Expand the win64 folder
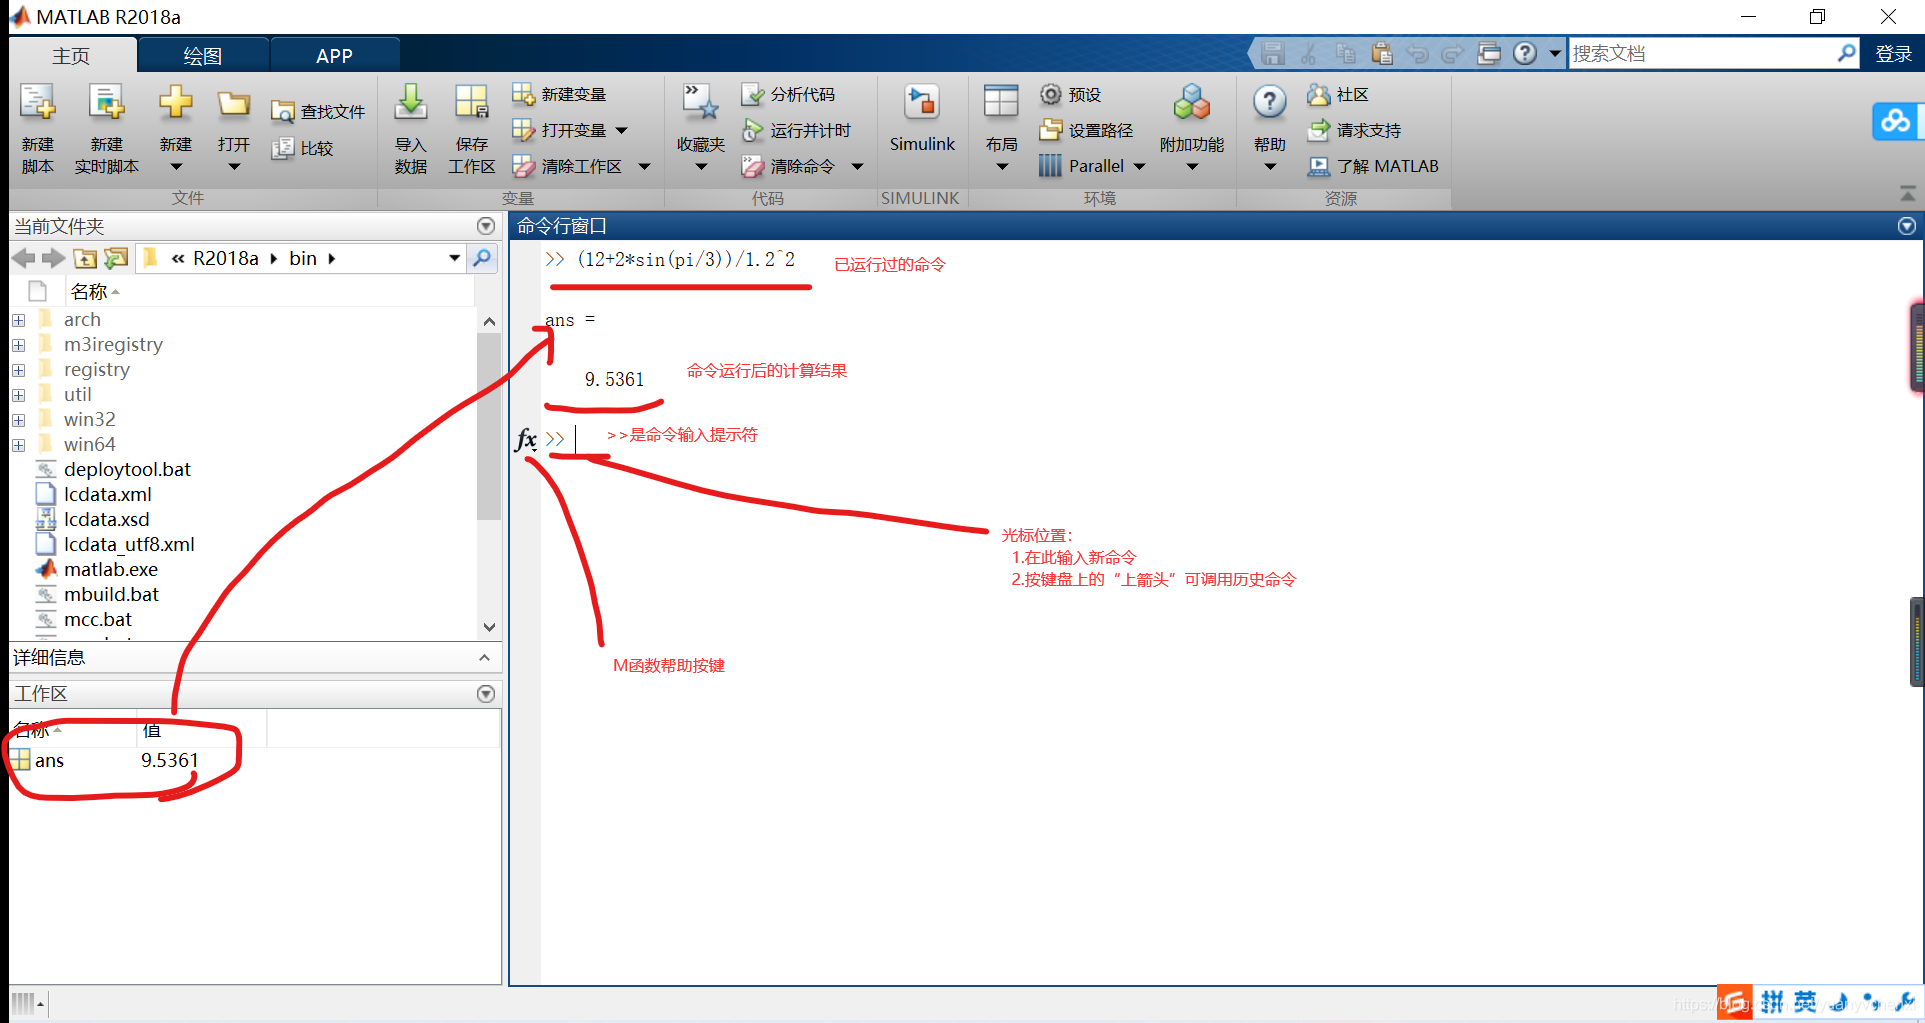Image resolution: width=1925 pixels, height=1023 pixels. 18,445
